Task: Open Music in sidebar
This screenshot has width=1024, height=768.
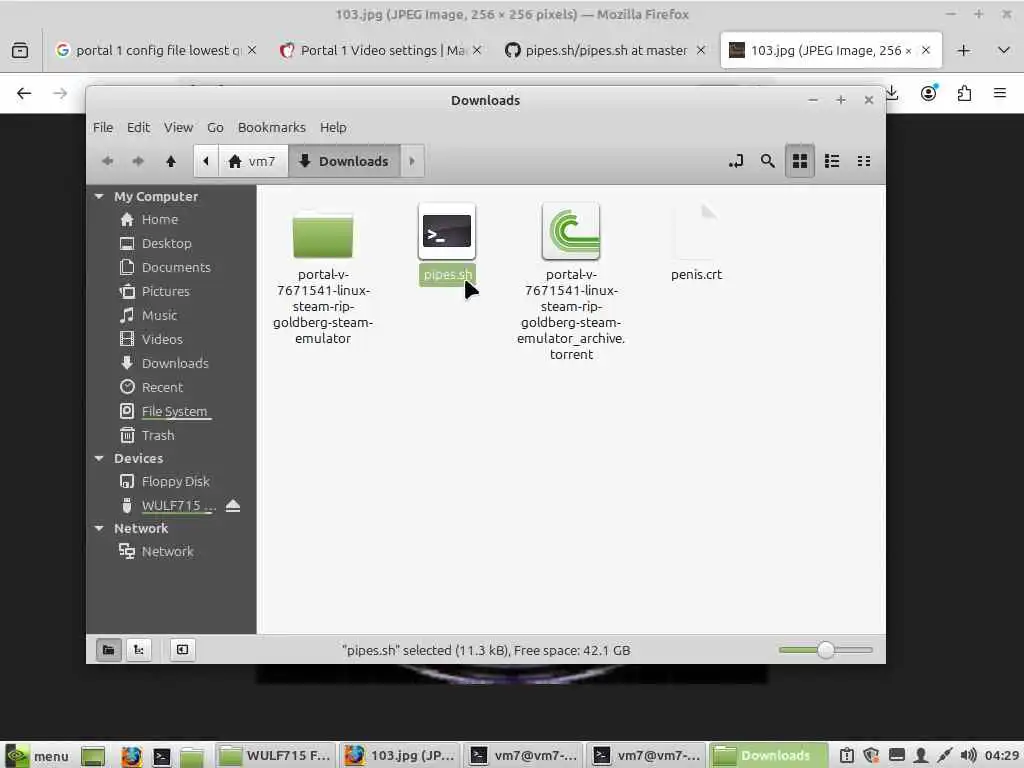Action: click(x=159, y=315)
